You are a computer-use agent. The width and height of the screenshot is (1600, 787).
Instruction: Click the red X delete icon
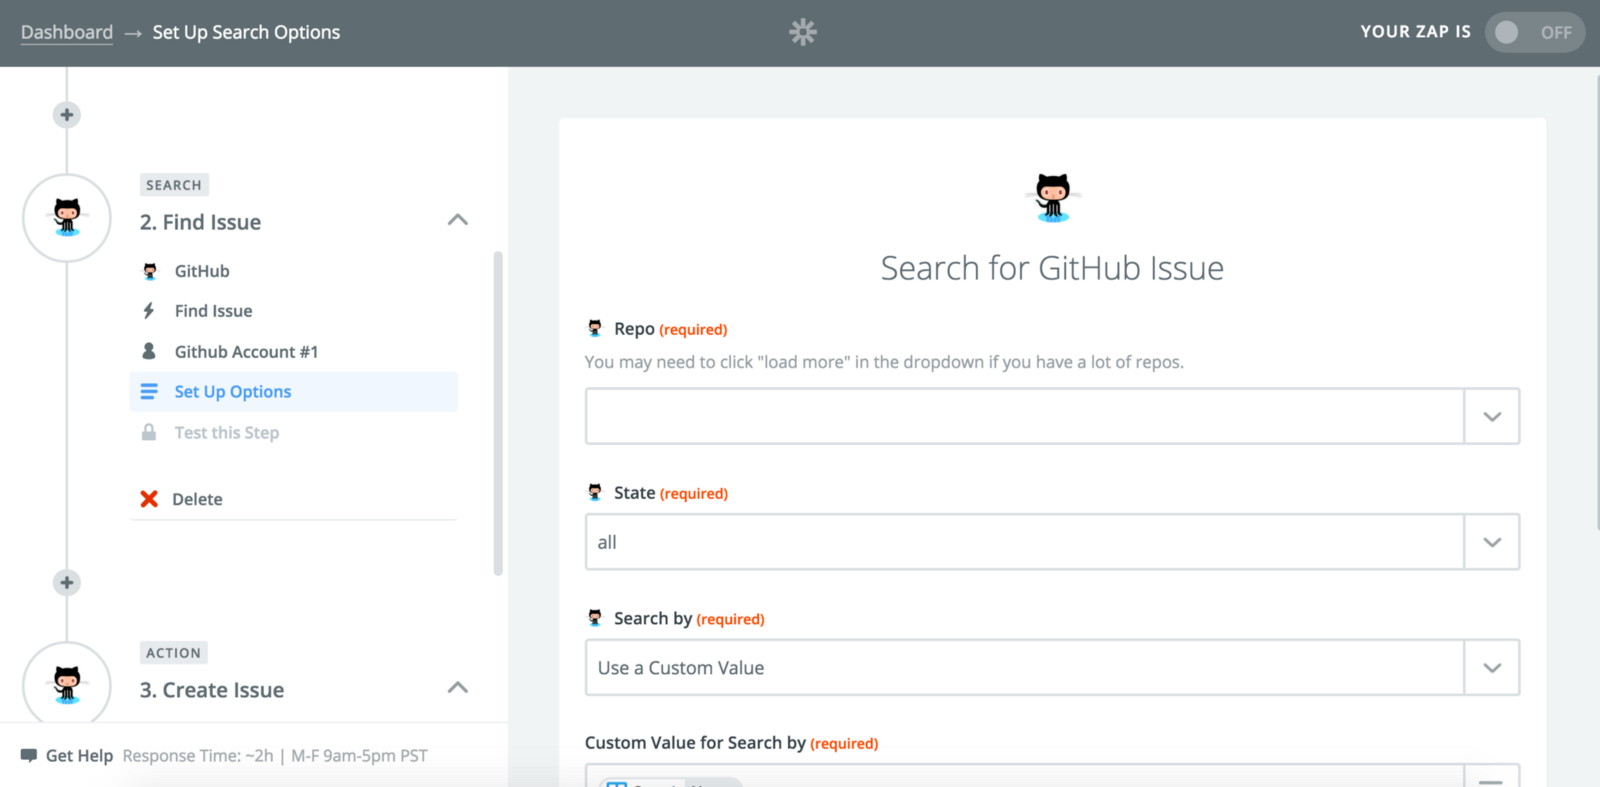tap(149, 498)
